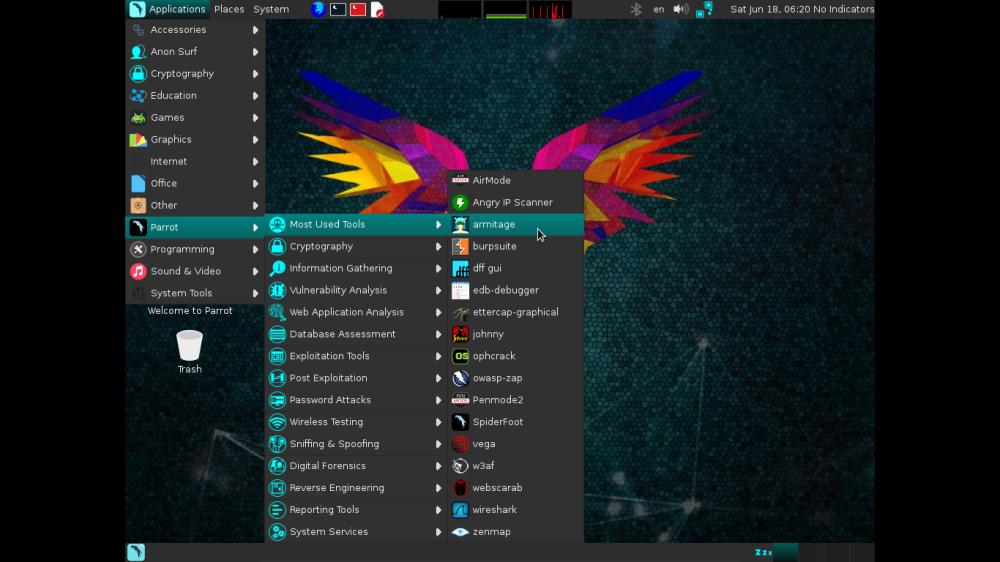Open the Places menu

click(x=229, y=9)
